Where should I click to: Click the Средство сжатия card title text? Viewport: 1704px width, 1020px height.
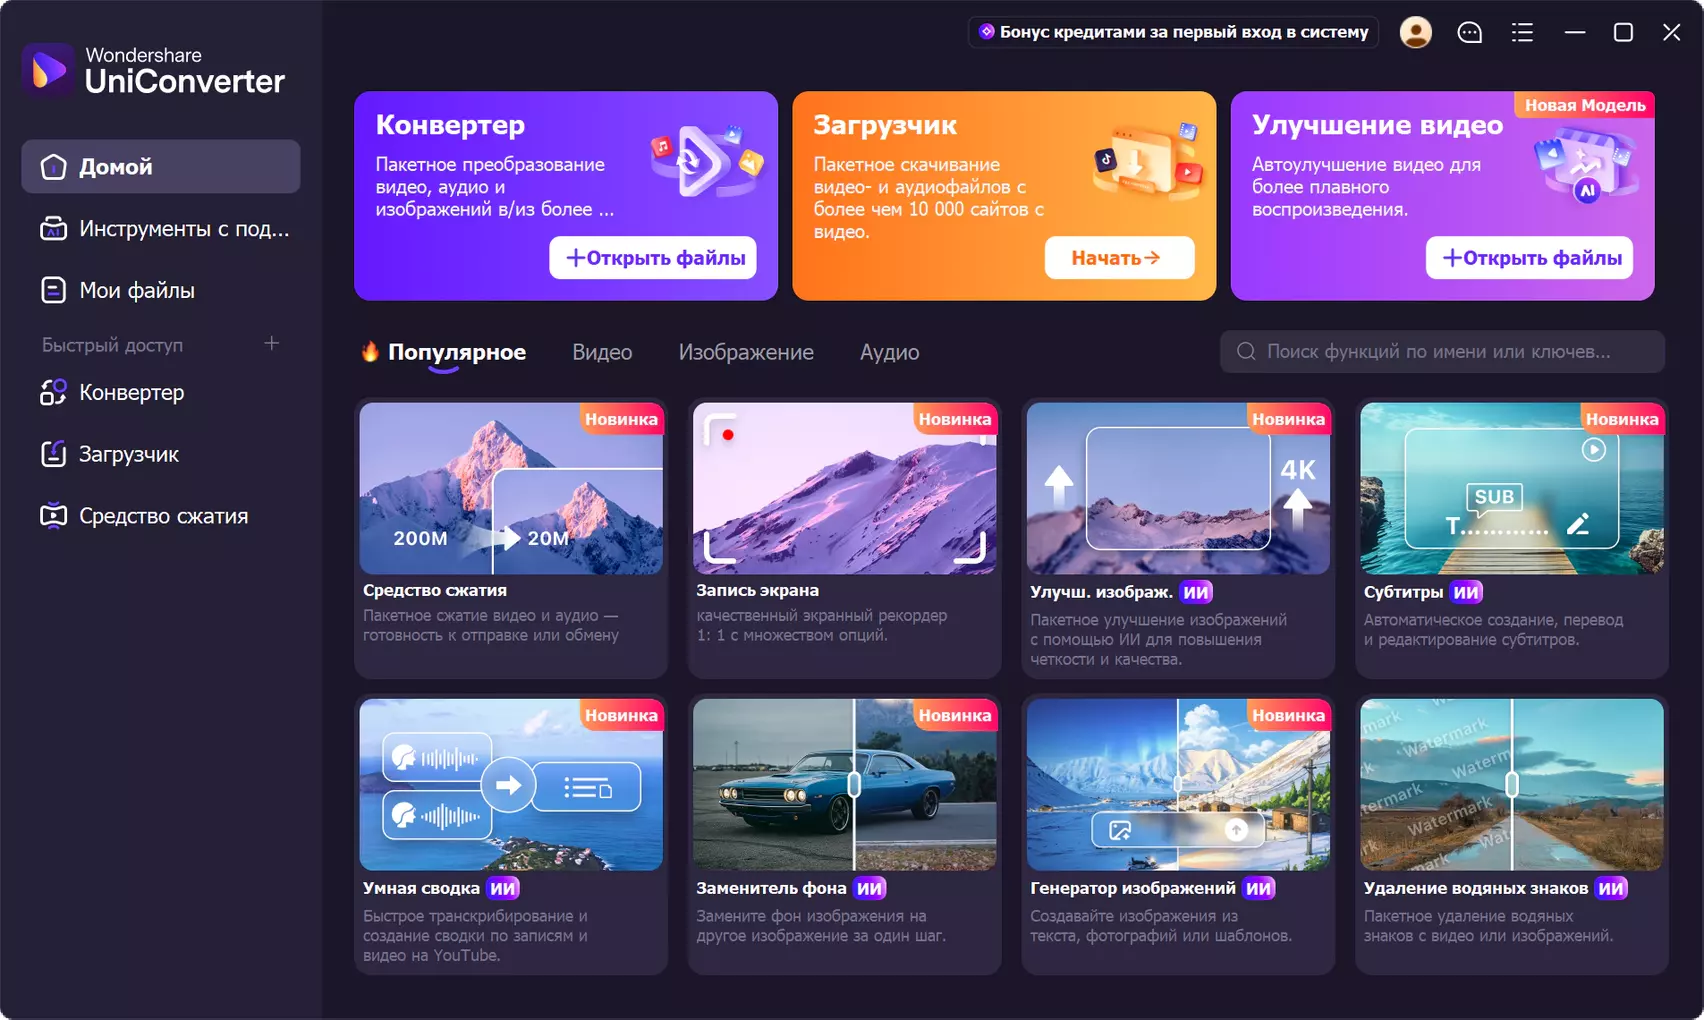point(435,590)
